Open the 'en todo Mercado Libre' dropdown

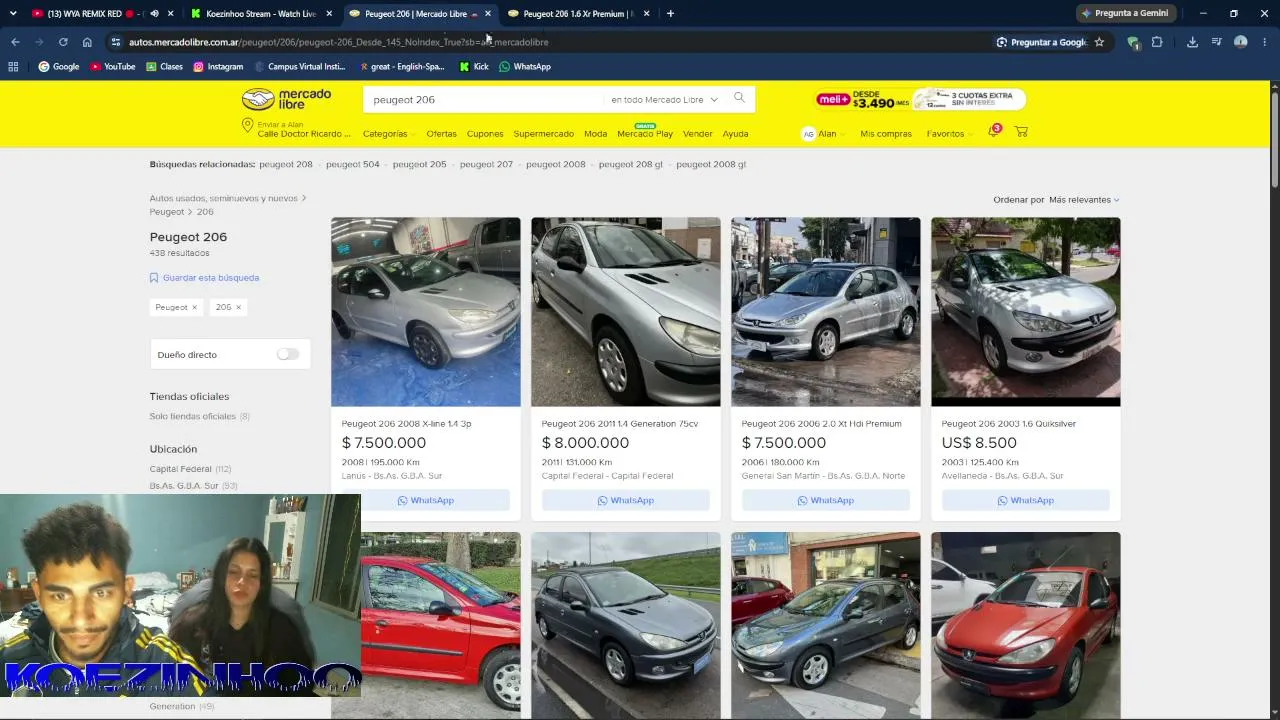point(664,100)
